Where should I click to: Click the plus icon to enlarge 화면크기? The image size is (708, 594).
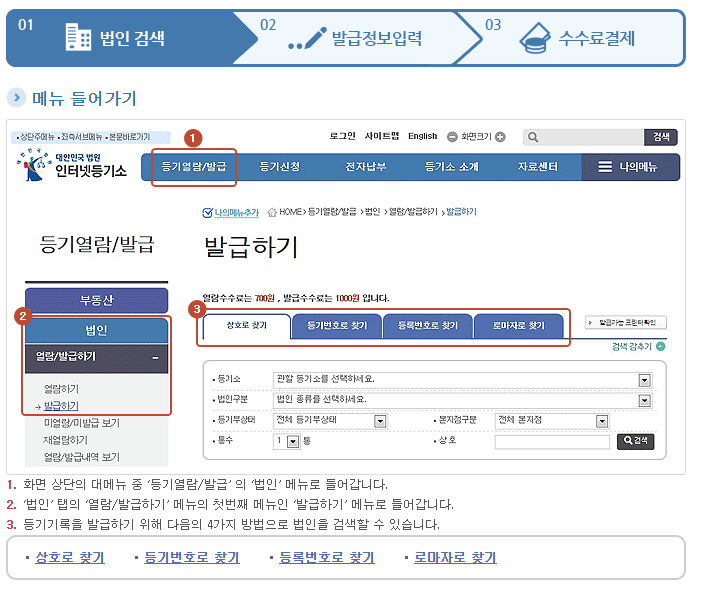point(500,137)
